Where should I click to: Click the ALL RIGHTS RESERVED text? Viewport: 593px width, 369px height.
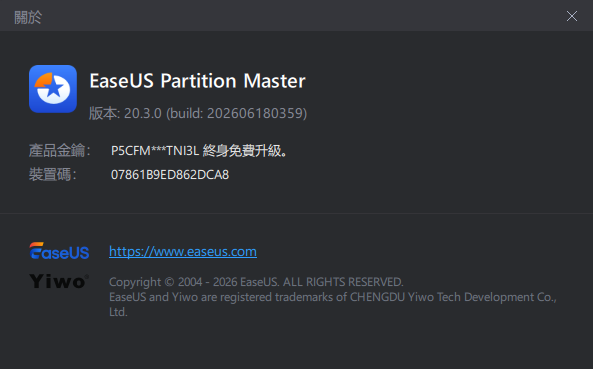(x=343, y=282)
